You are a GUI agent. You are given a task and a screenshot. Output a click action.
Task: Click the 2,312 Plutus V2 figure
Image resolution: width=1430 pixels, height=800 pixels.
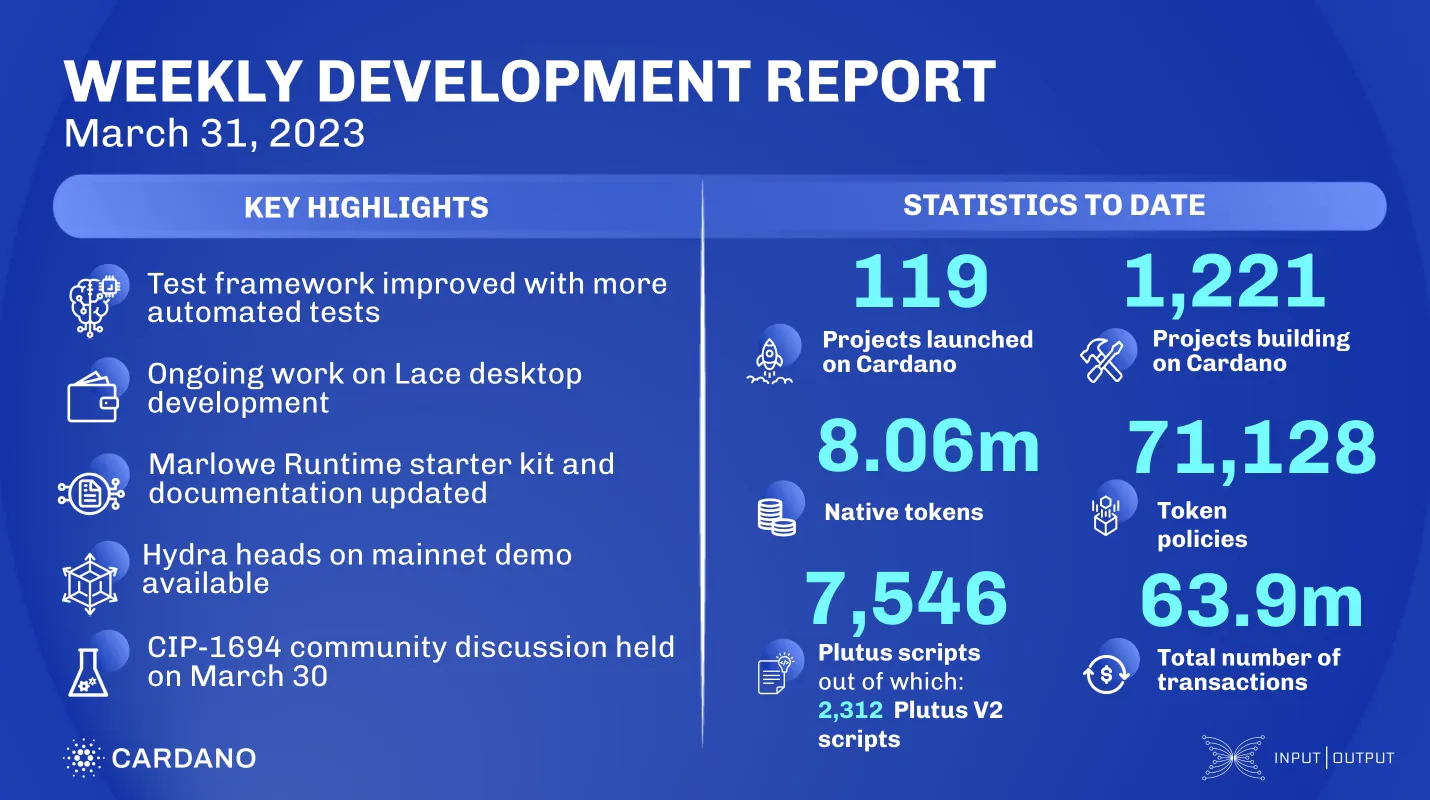850,710
